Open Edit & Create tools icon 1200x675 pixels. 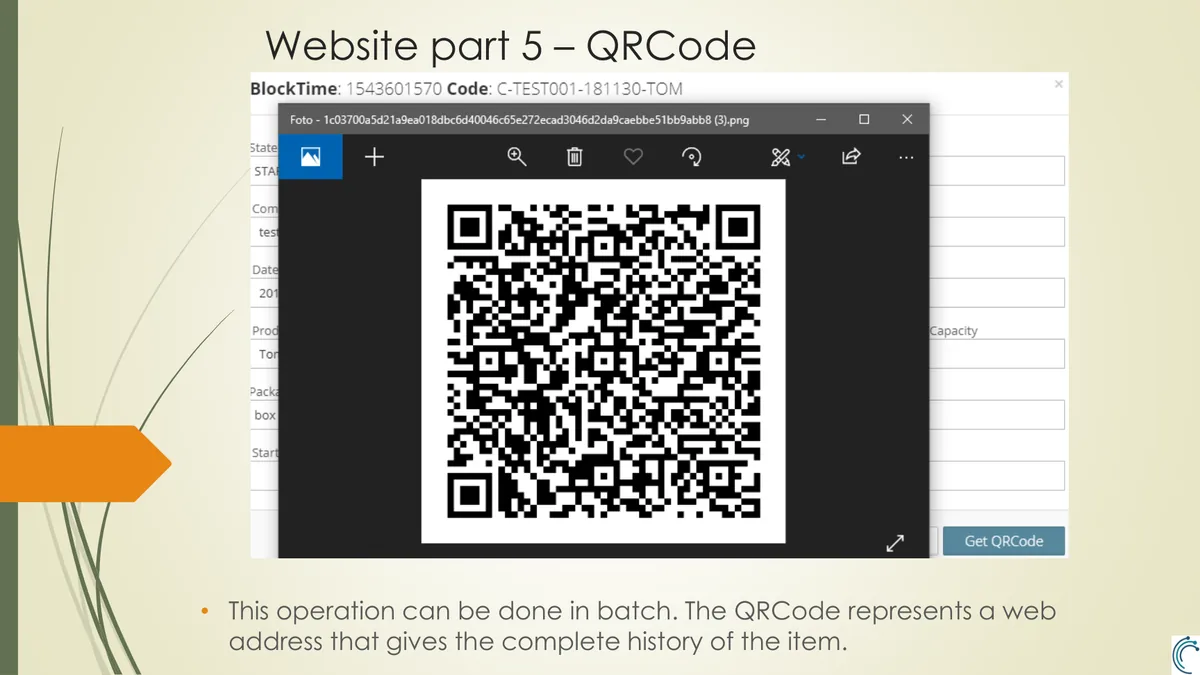click(x=781, y=157)
